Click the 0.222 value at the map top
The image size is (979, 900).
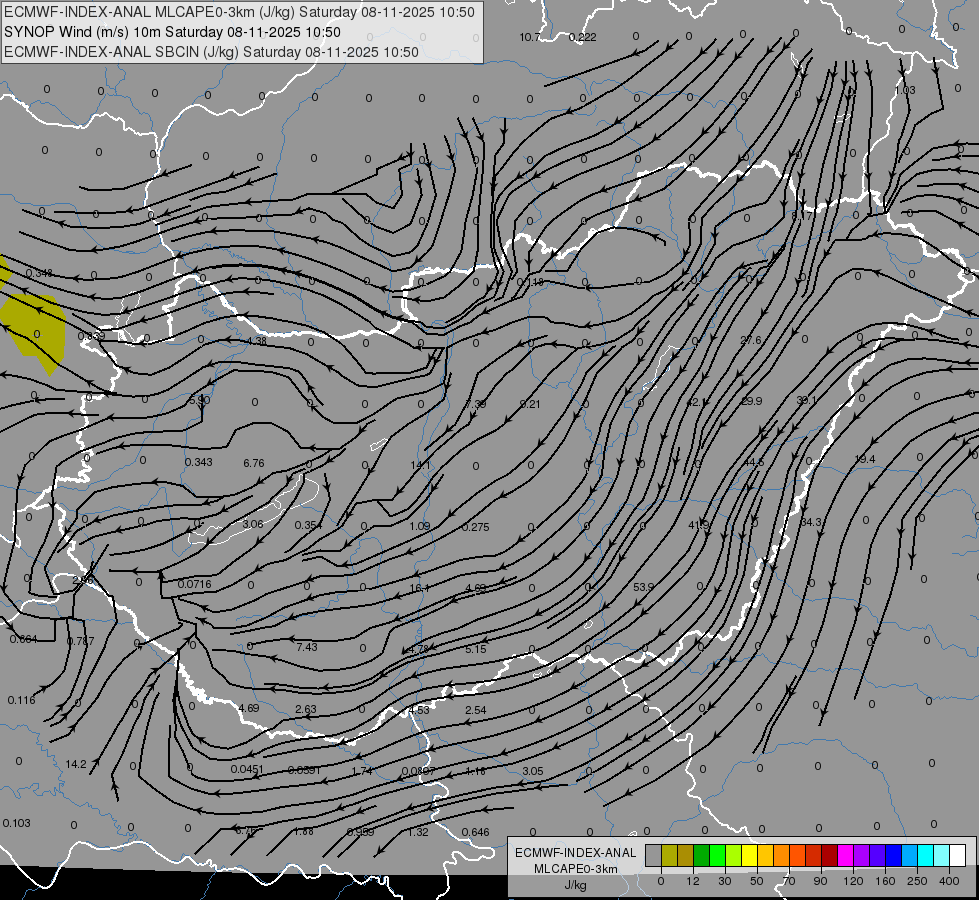pos(583,37)
